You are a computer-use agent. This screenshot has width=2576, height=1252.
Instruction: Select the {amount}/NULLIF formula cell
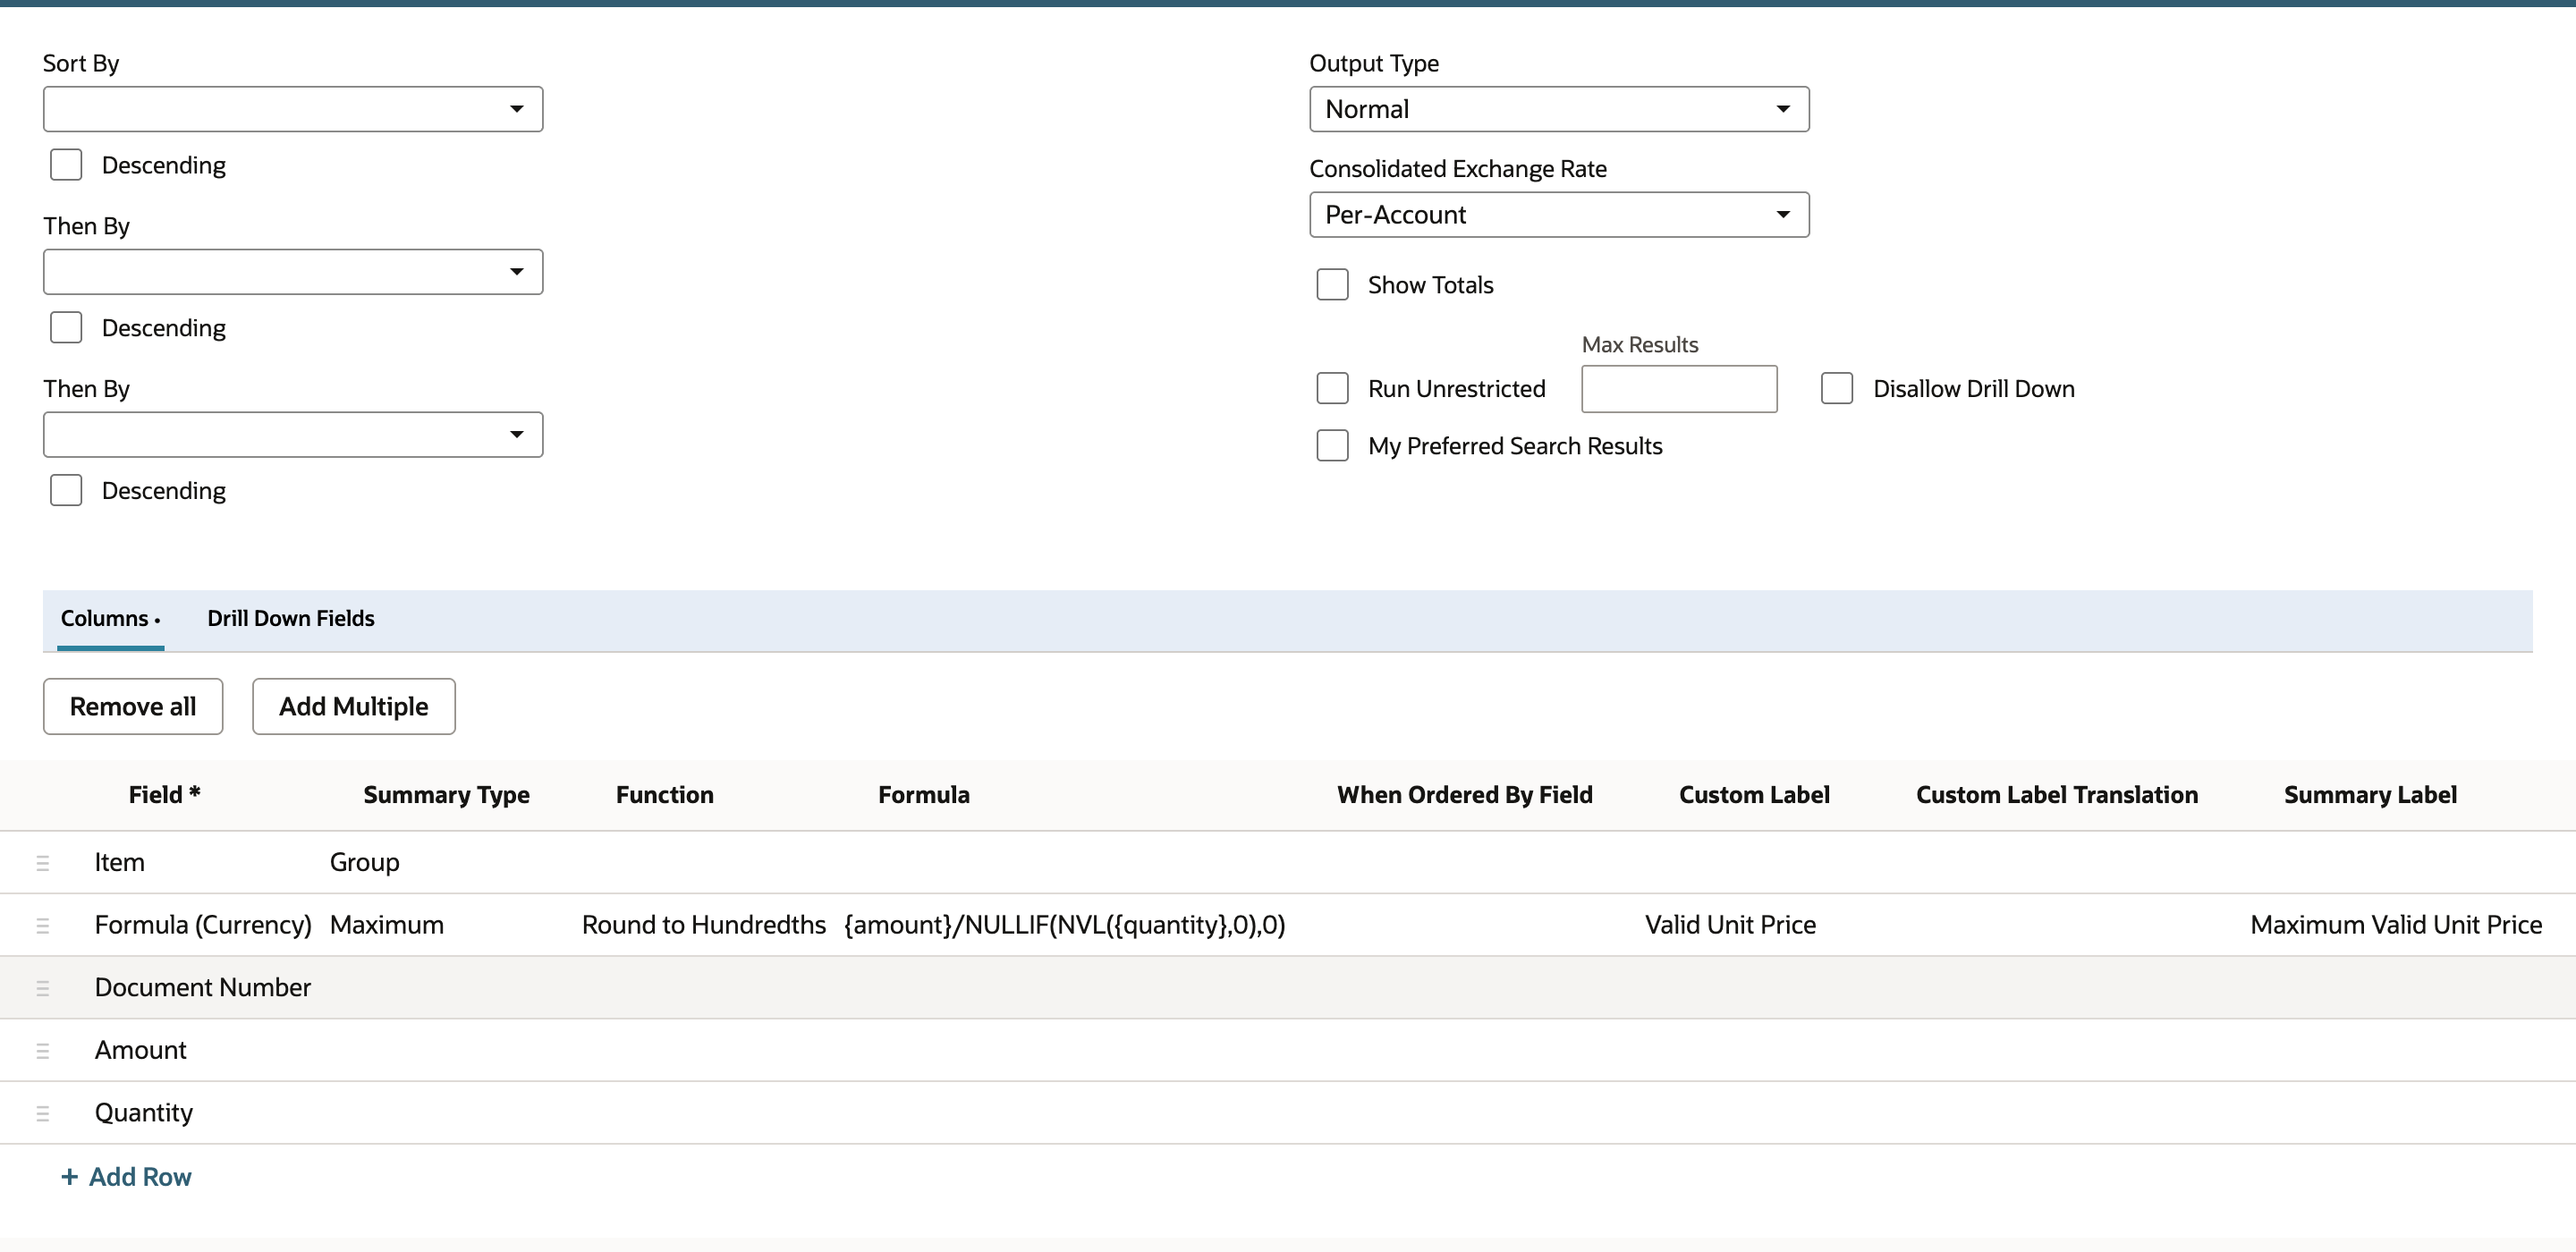pyautogui.click(x=1065, y=926)
